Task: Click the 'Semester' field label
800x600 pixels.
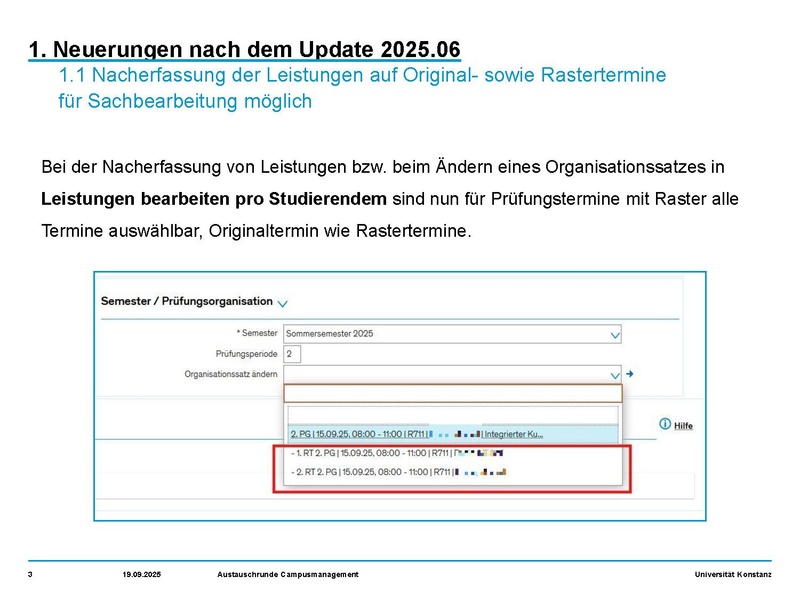Action: coord(259,333)
